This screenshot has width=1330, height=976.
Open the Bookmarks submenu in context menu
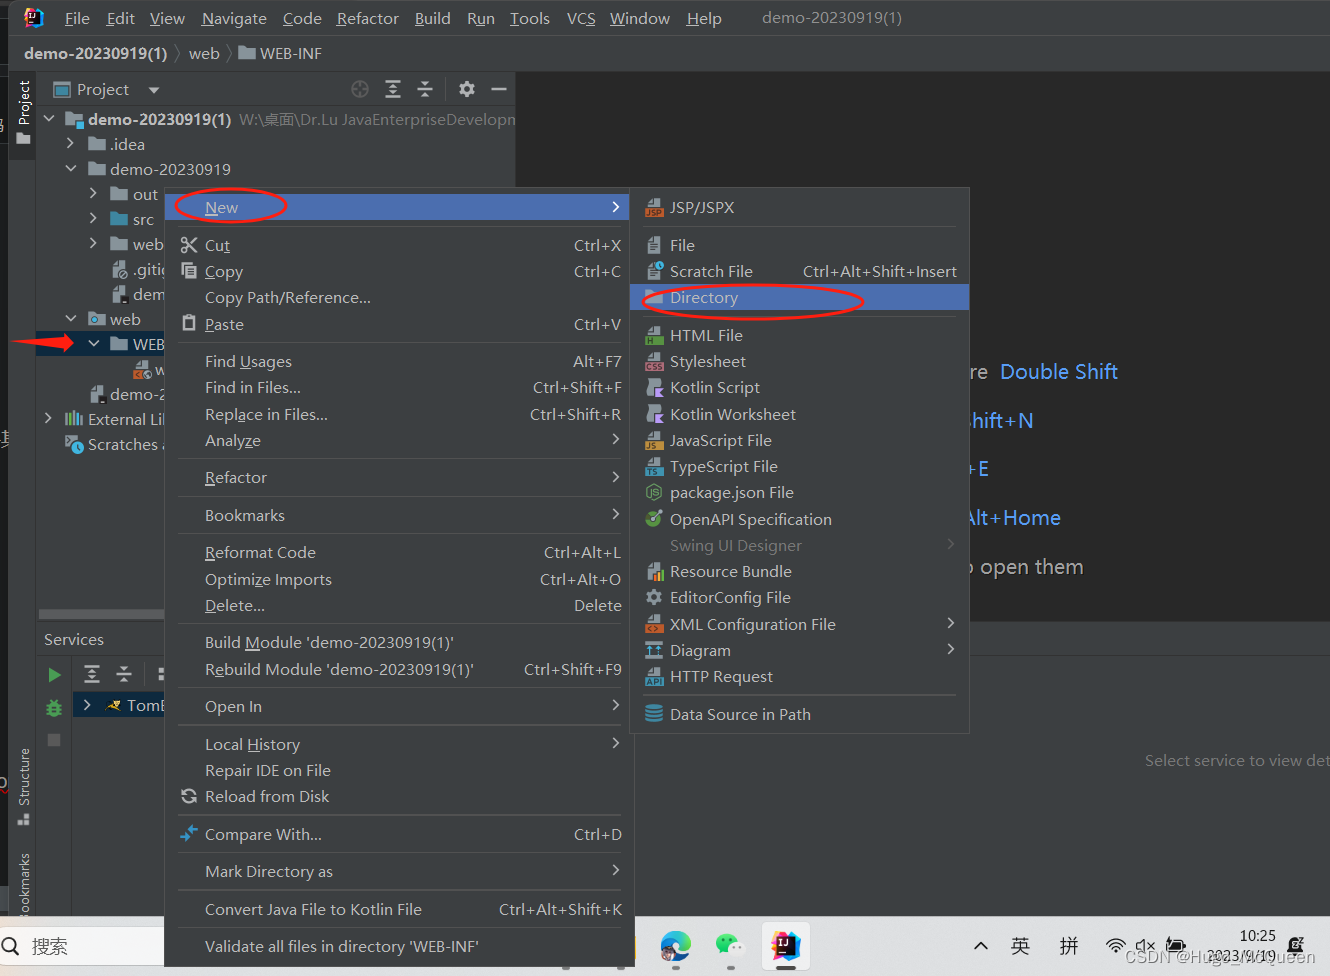399,515
